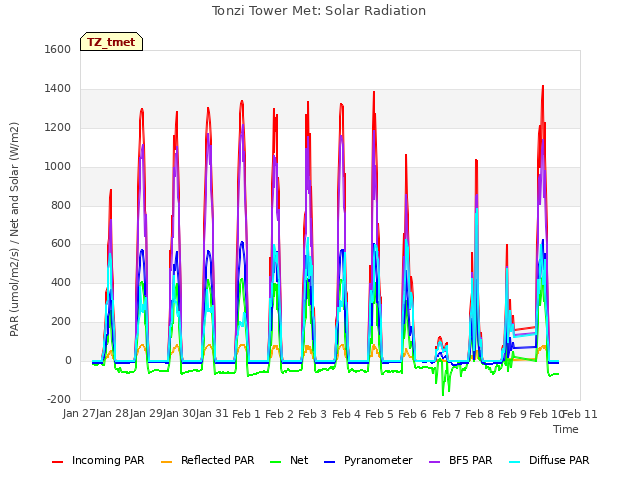Click the Feb 6 x-axis date label
Screen dimensions: 640x480
pos(412,415)
